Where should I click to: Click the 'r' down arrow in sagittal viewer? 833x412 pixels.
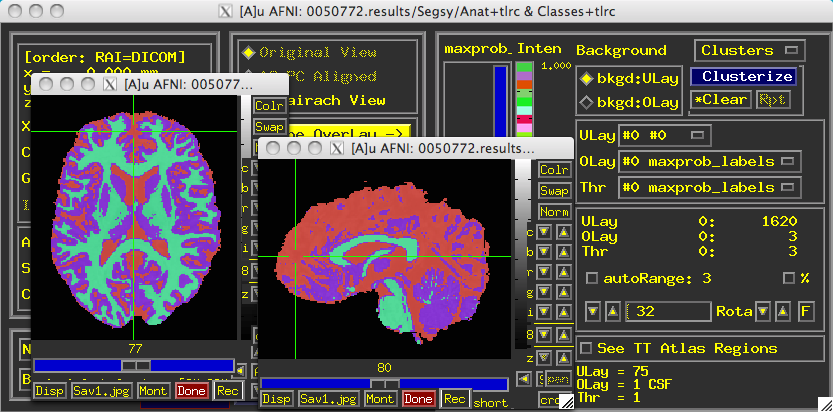pos(544,272)
